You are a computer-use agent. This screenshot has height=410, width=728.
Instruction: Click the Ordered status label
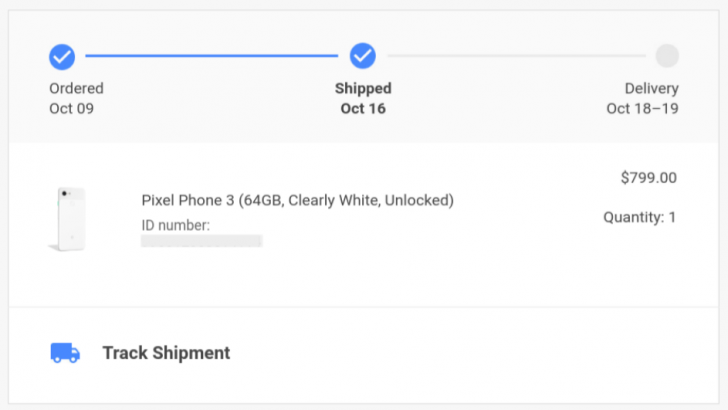pos(76,88)
